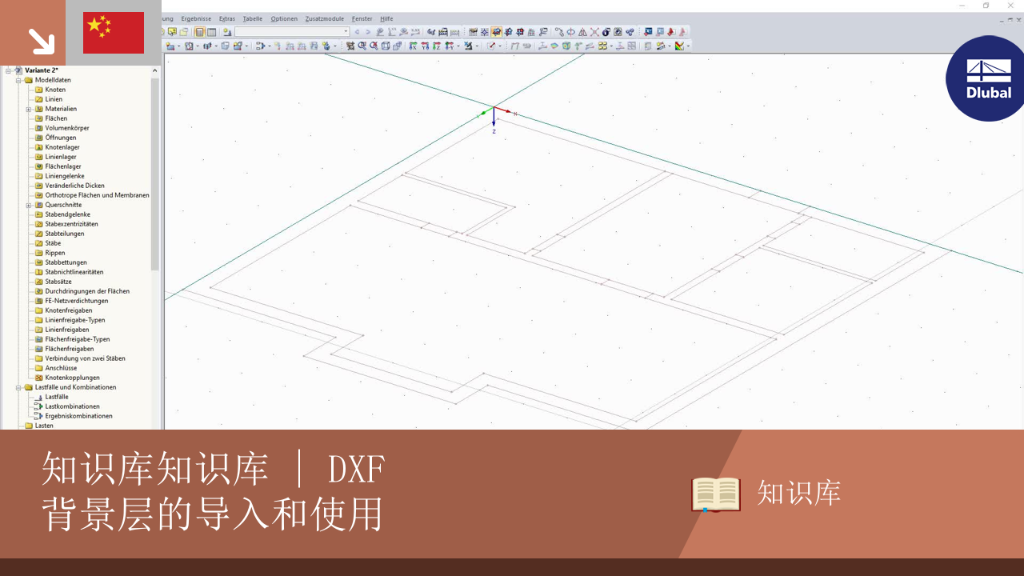Open the load case combo box
Image resolution: width=1024 pixels, height=576 pixels.
(292, 31)
